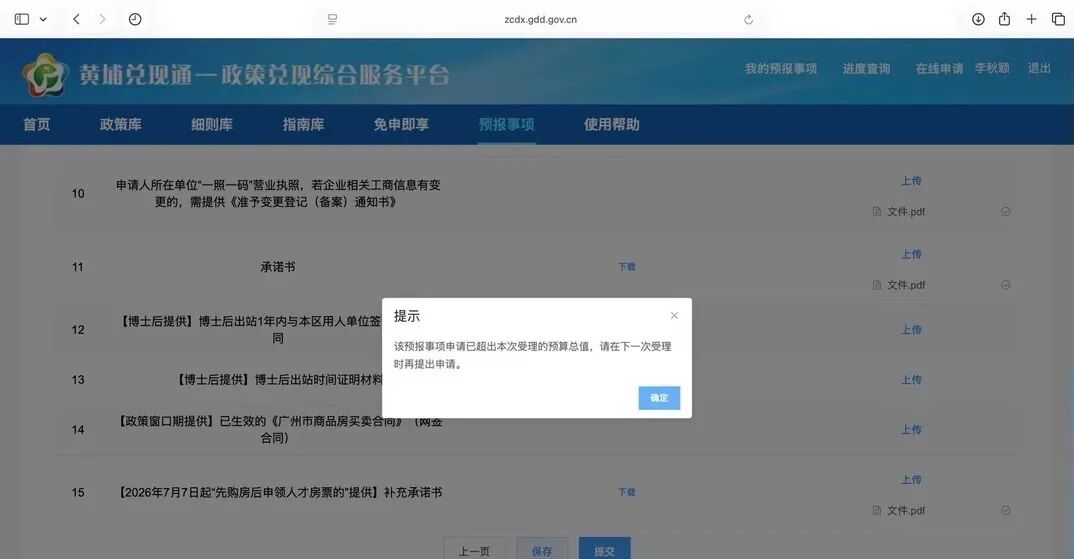Click 上传 for row 12
This screenshot has height=559, width=1074.
click(911, 330)
